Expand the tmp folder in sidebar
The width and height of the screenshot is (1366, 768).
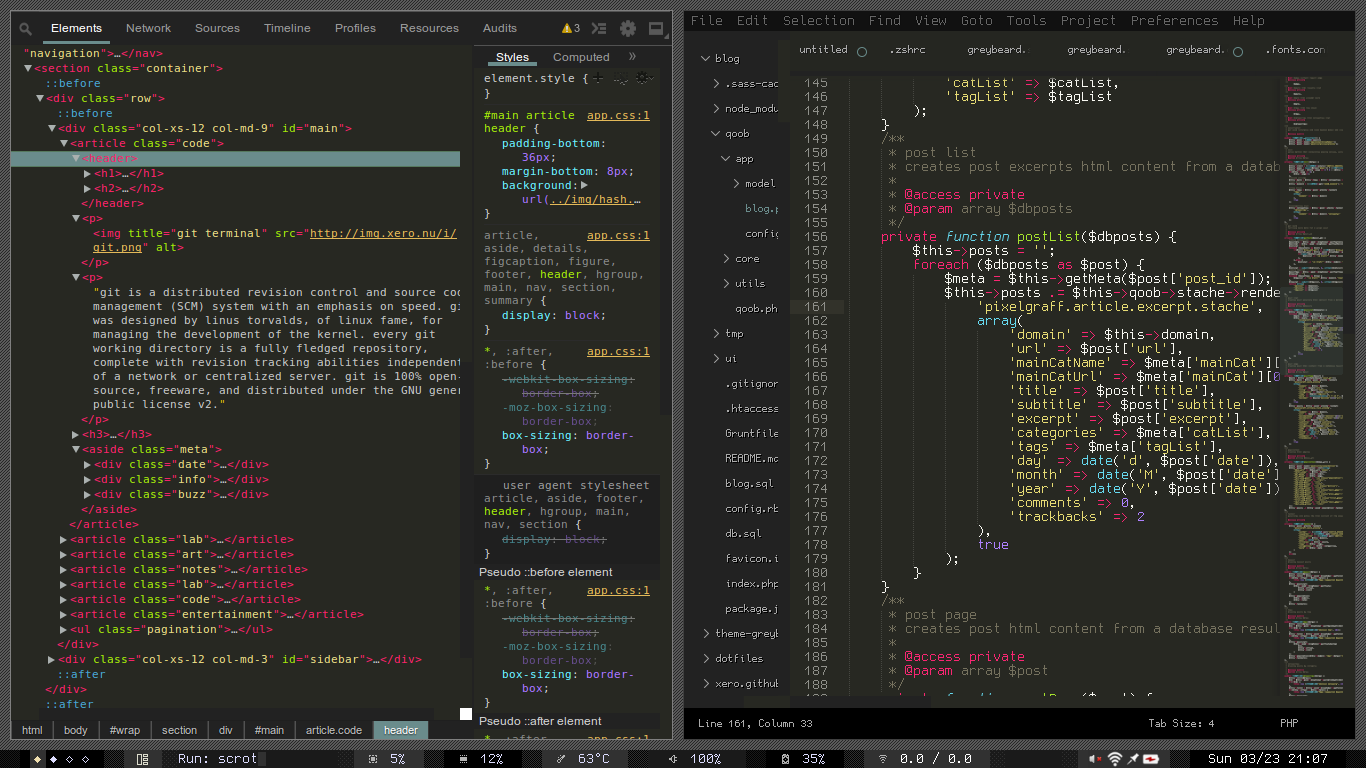(716, 334)
